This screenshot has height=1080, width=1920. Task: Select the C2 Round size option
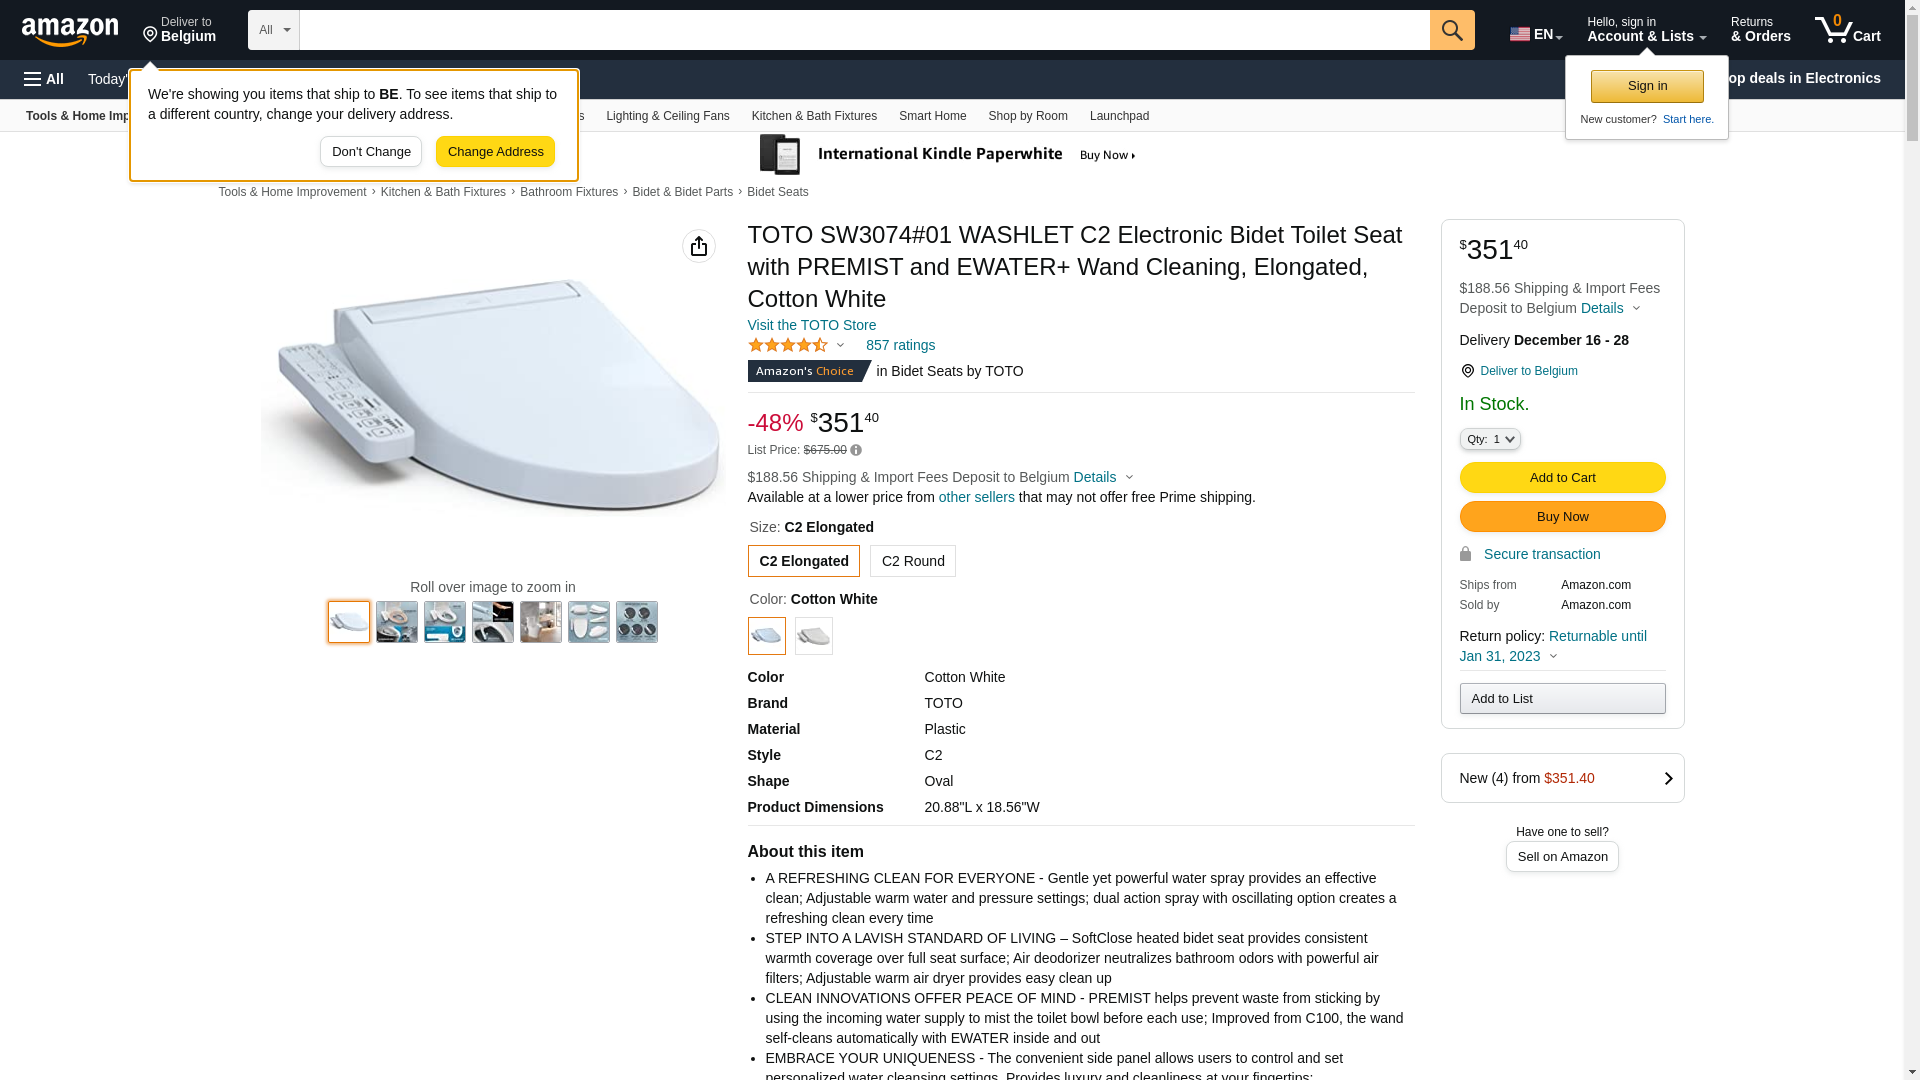pyautogui.click(x=912, y=561)
